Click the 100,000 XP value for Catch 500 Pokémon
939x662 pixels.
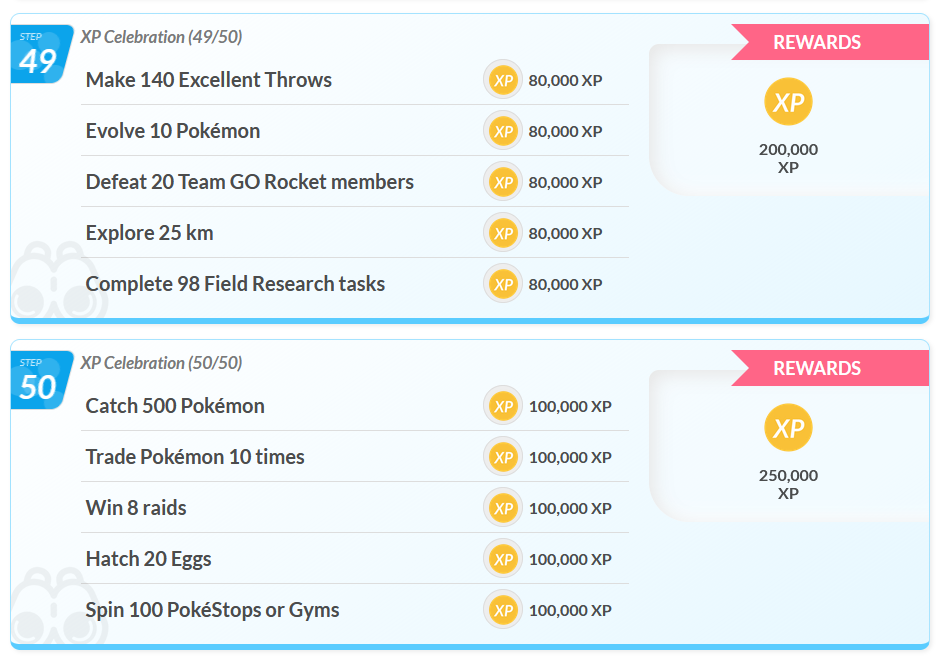[570, 406]
